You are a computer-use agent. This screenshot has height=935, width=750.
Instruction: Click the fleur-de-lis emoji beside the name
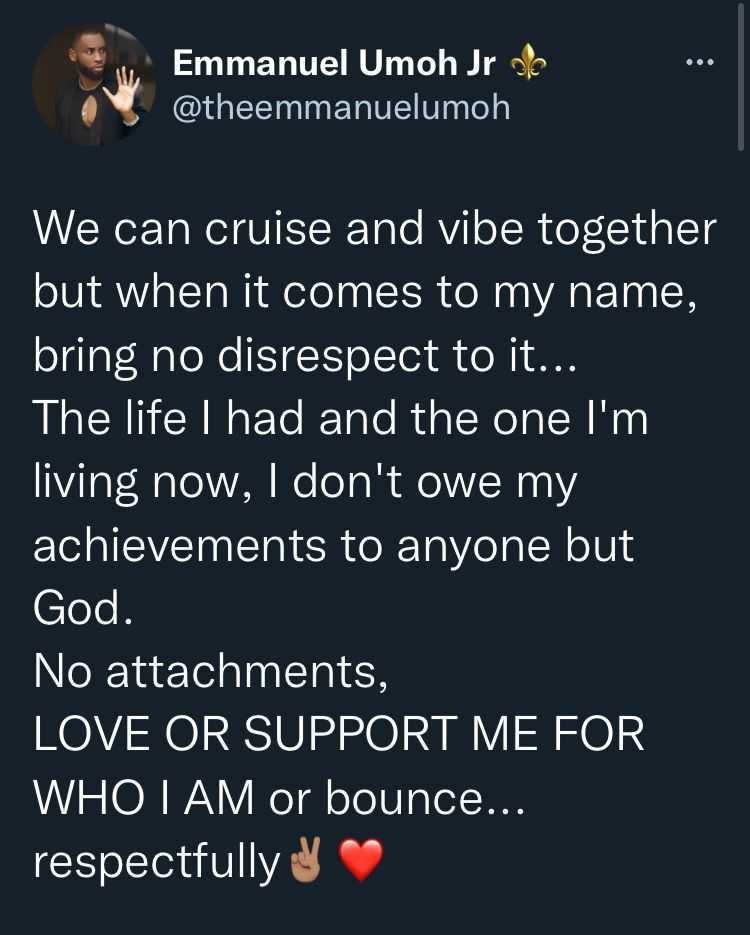[529, 61]
